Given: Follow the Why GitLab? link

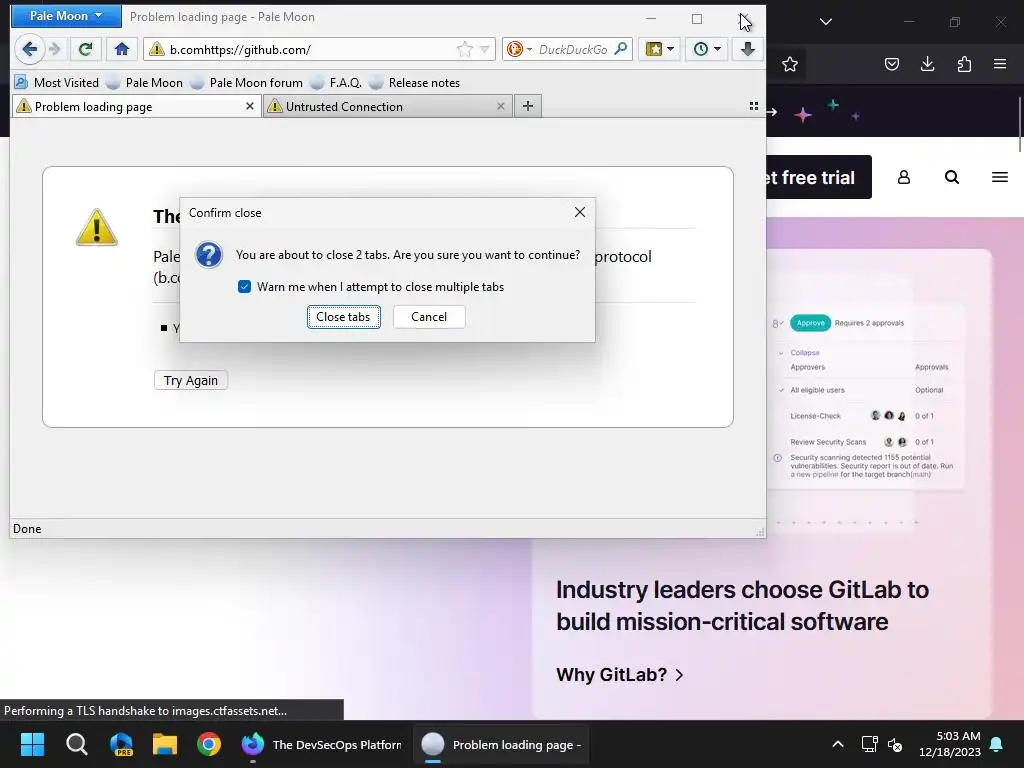Looking at the screenshot, I should point(620,675).
